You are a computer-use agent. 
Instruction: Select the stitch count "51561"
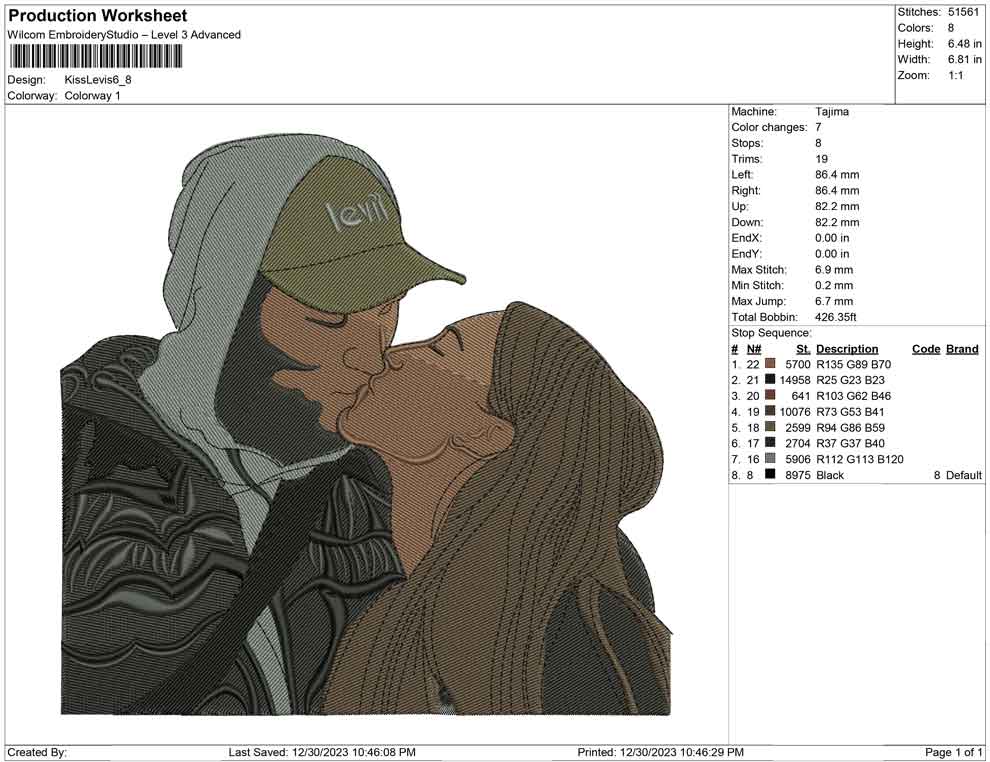963,12
